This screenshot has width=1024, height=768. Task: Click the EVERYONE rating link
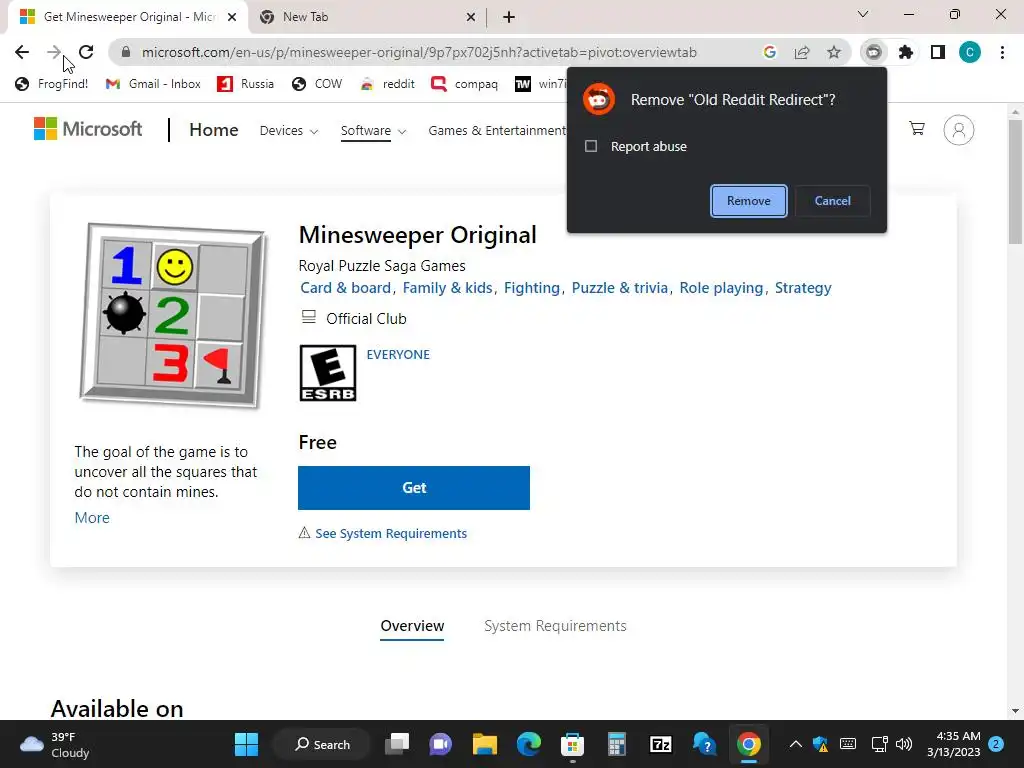tap(398, 355)
